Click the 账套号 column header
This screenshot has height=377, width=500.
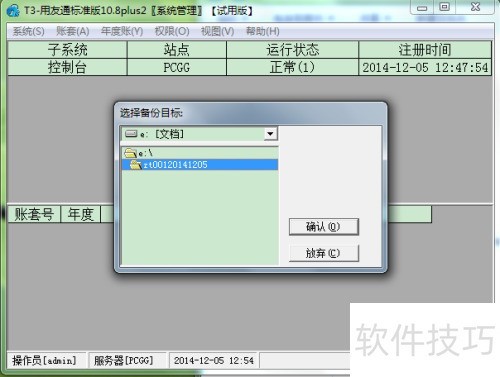(x=34, y=214)
